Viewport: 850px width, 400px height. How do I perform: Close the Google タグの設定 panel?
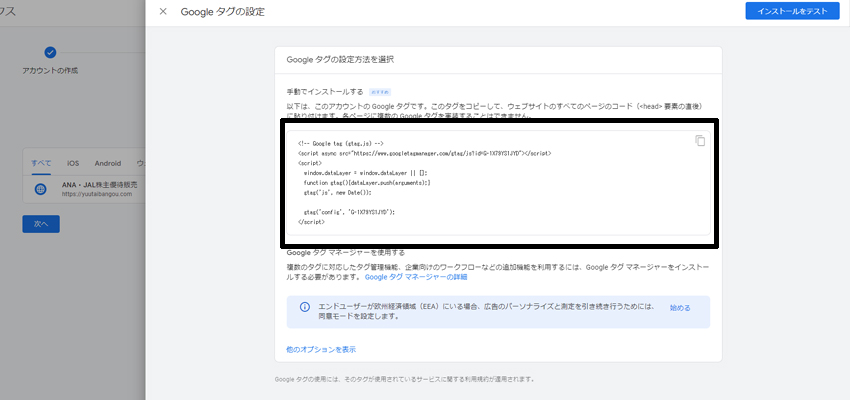[163, 11]
